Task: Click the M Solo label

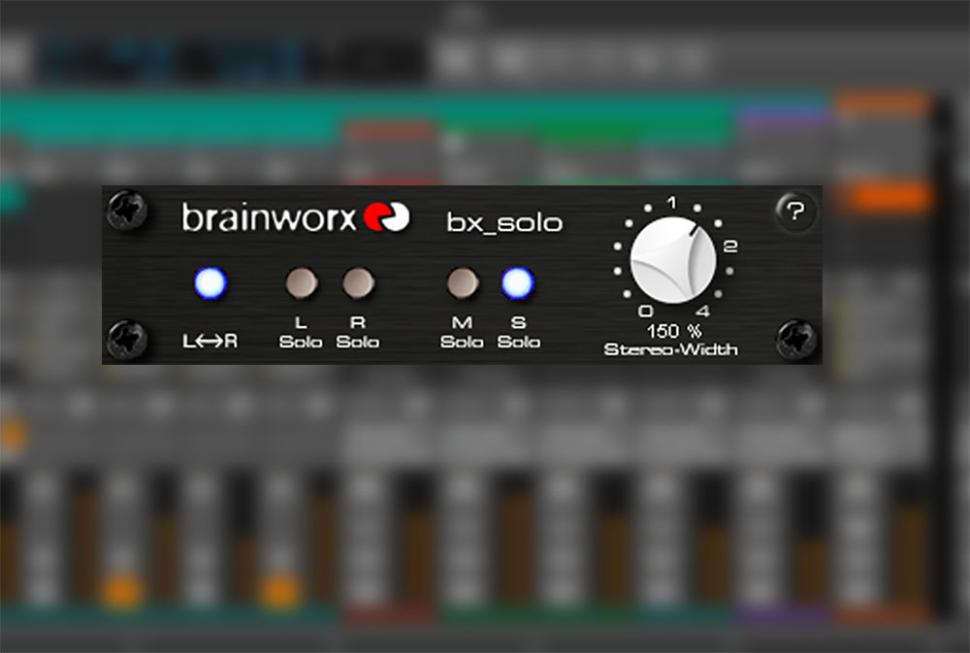Action: pyautogui.click(x=462, y=332)
